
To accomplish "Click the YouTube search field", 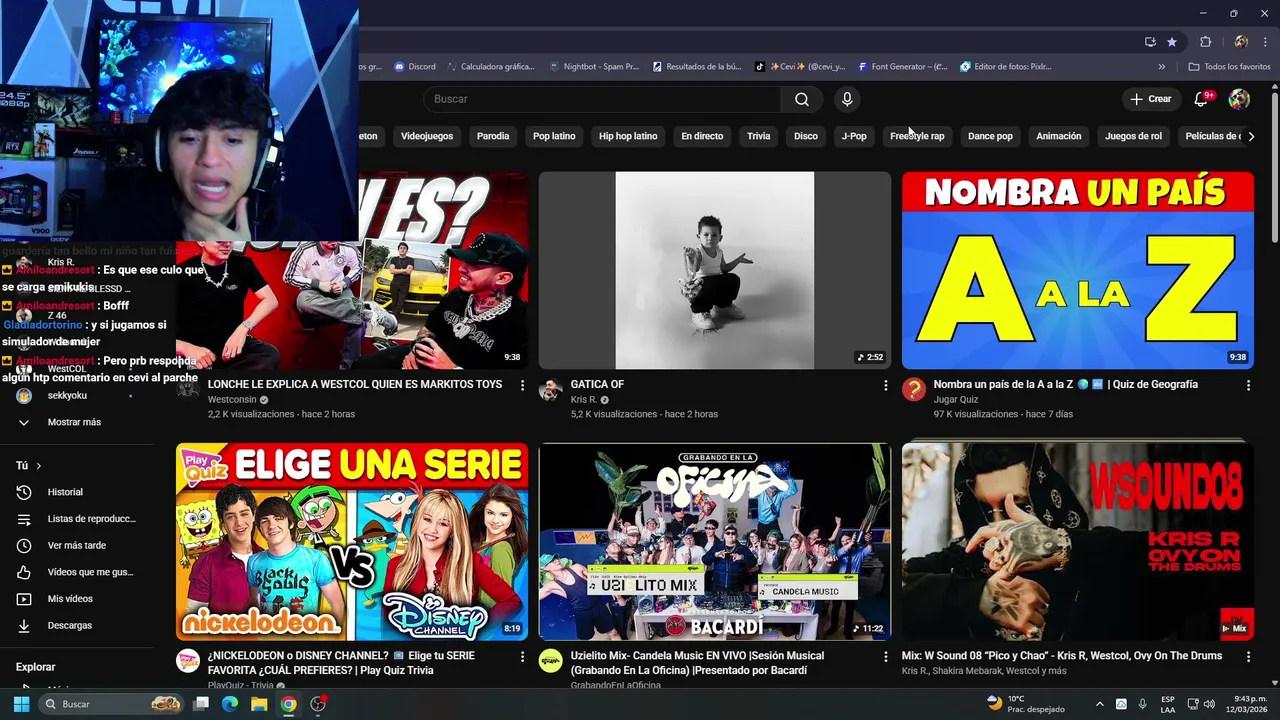I will coord(604,99).
